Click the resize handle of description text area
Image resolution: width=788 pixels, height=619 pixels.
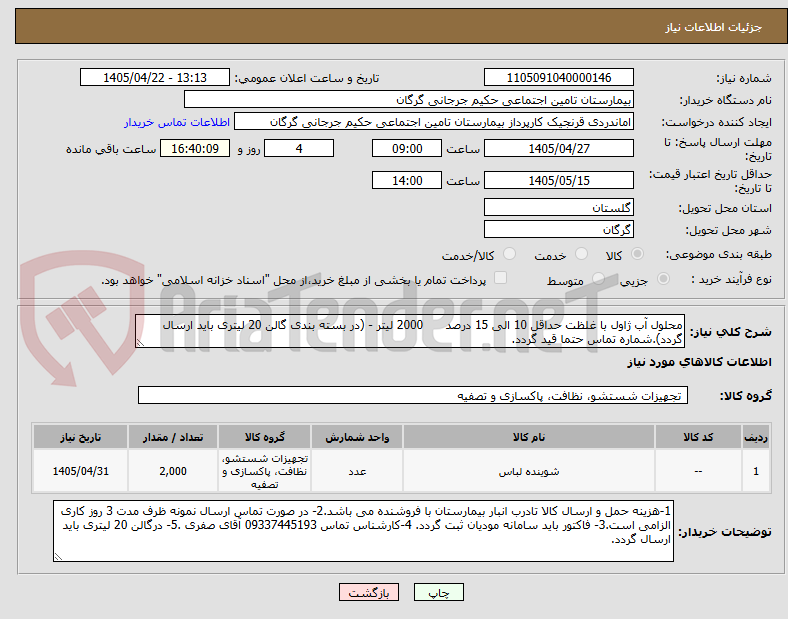coord(140,343)
